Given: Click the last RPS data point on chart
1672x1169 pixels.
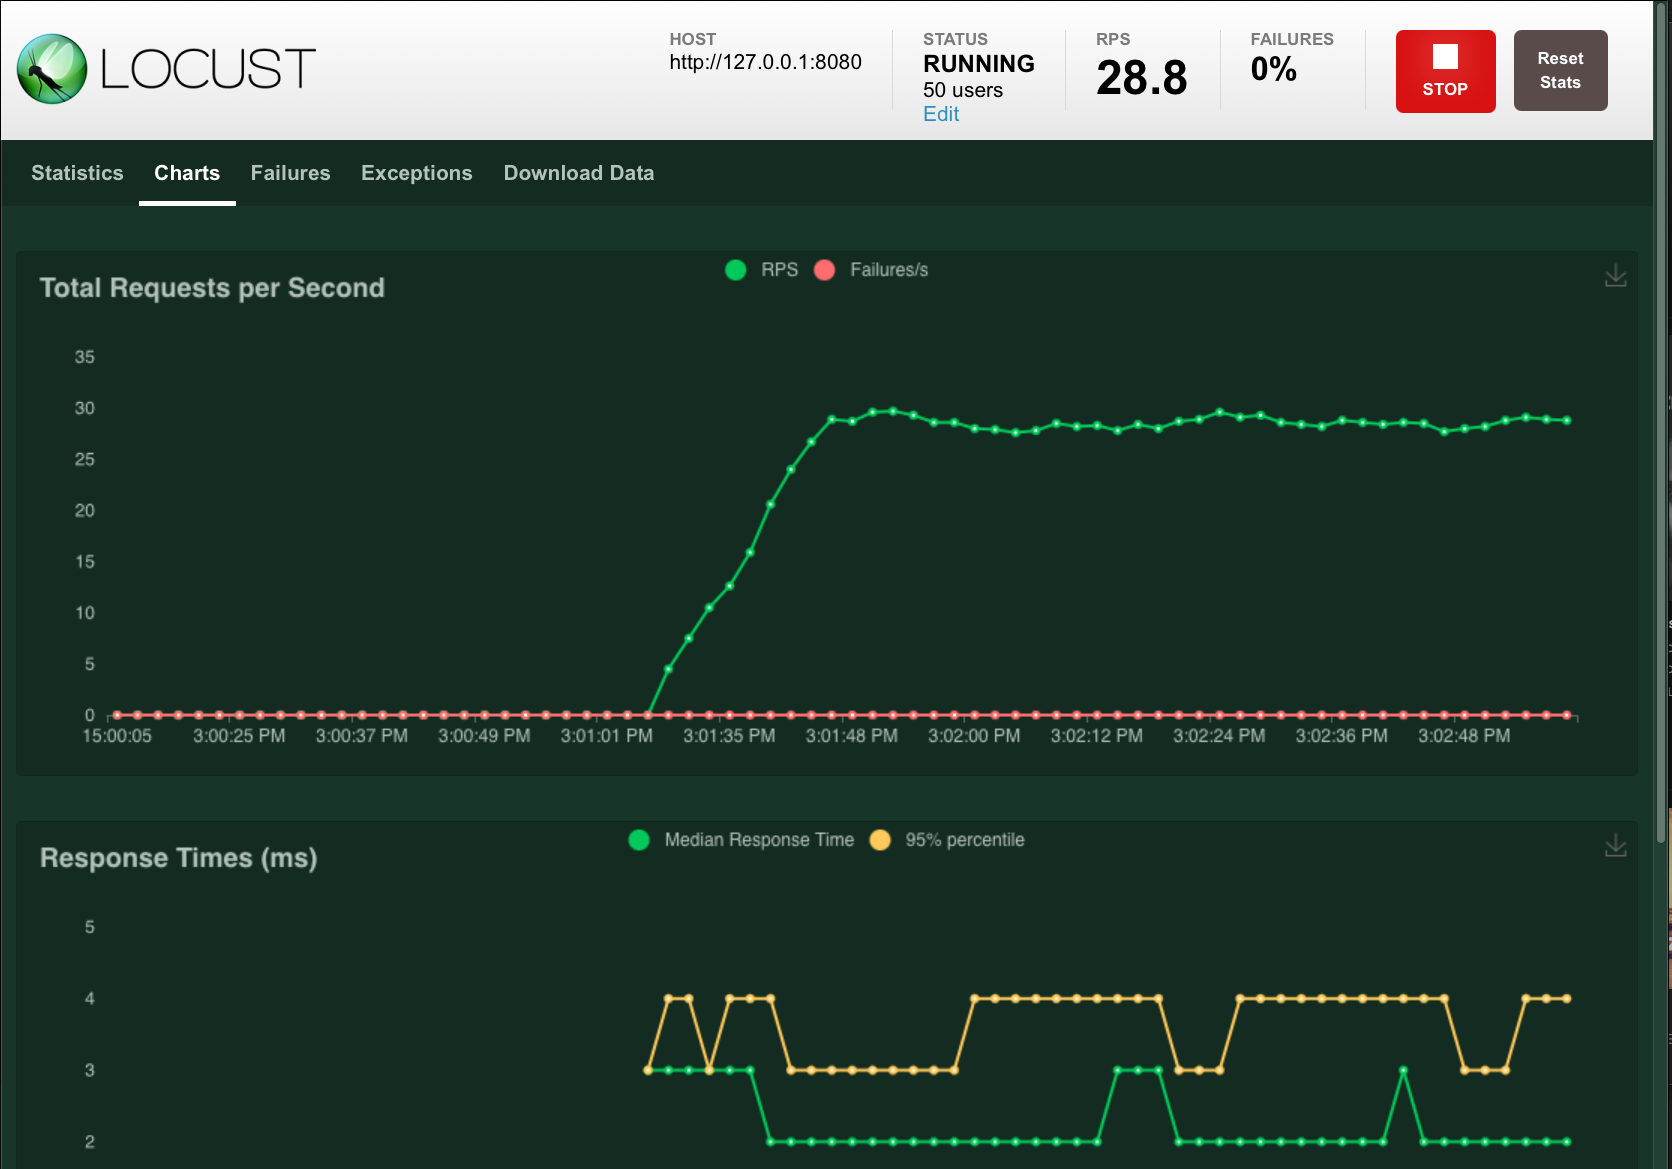Looking at the screenshot, I should 1567,420.
